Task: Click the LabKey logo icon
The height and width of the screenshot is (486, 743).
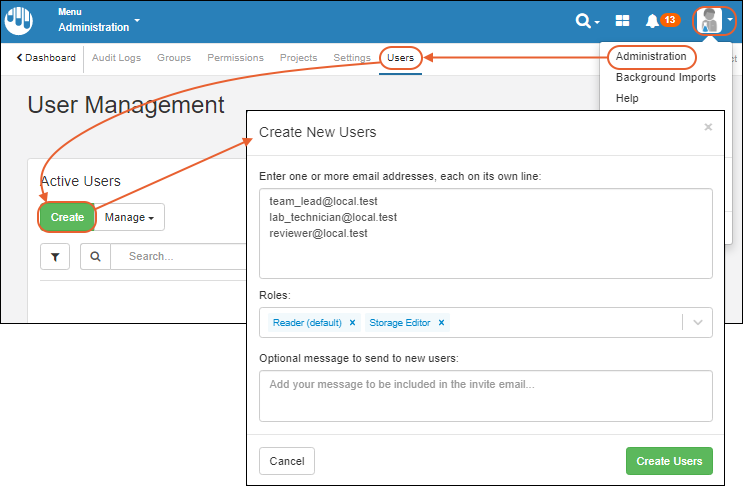Action: coord(19,21)
